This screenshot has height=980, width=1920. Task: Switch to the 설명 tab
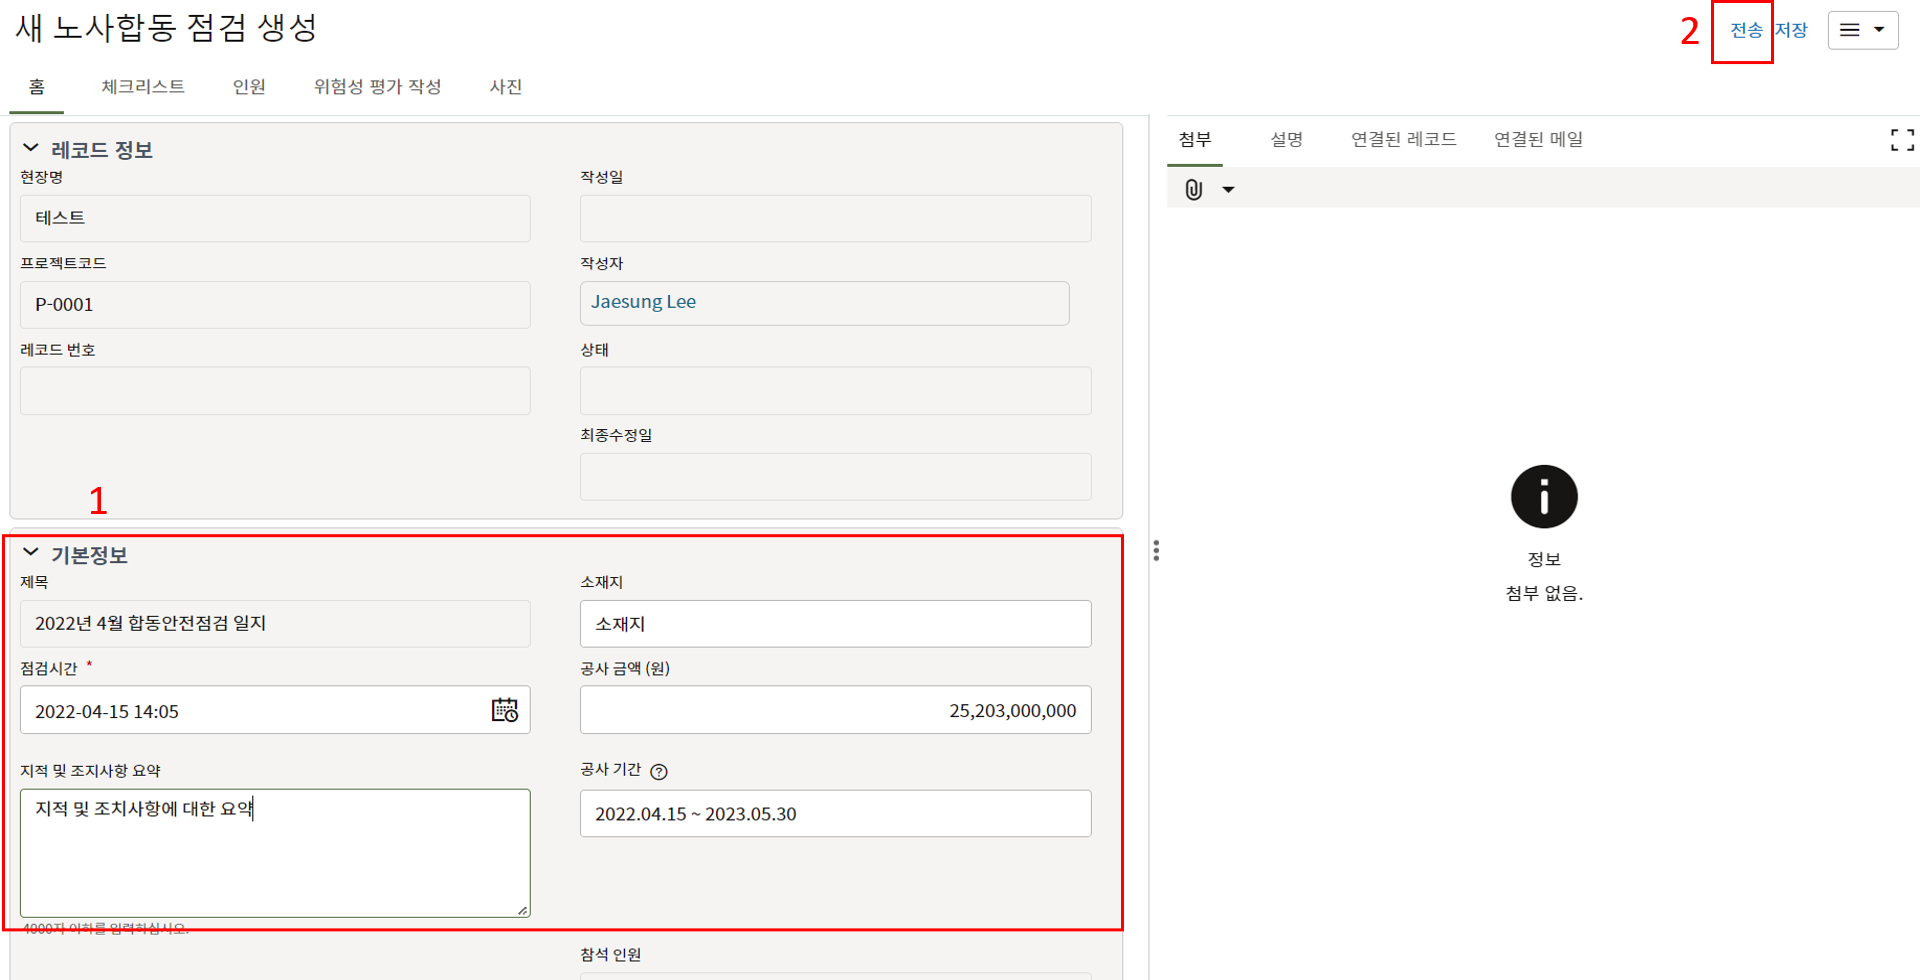(1286, 140)
